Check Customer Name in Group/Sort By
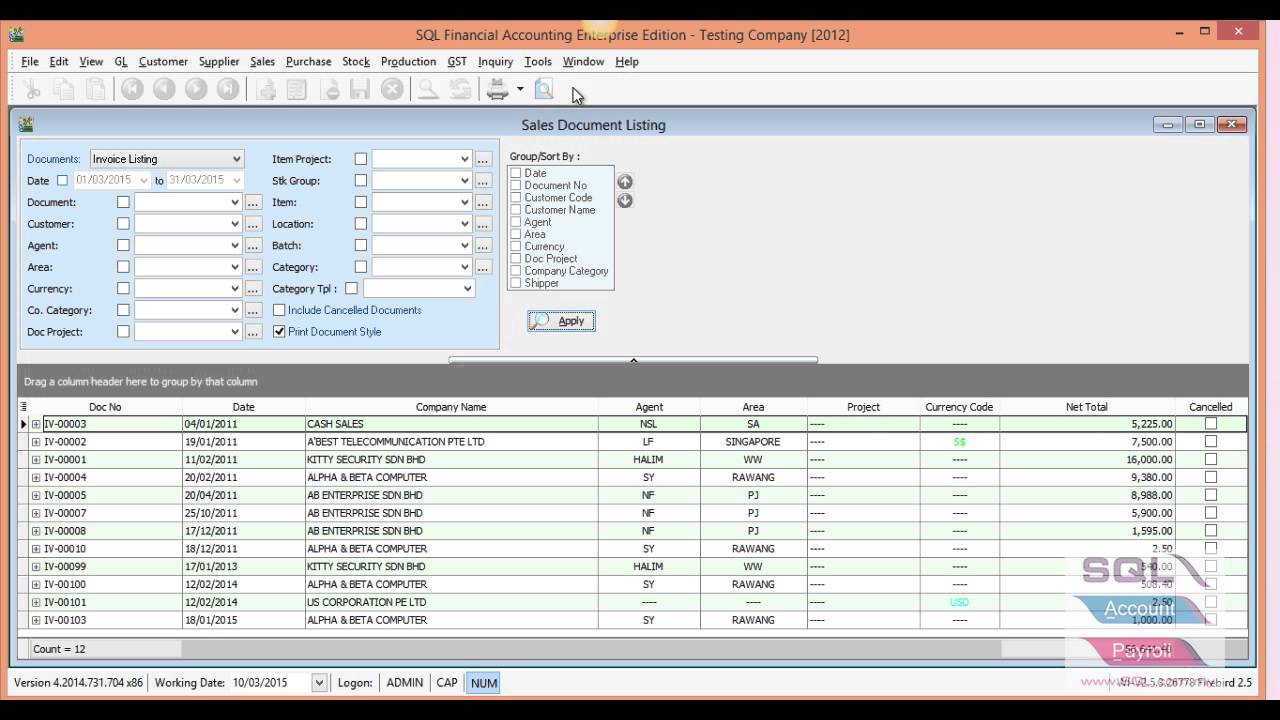The width and height of the screenshot is (1280, 720). coord(516,210)
